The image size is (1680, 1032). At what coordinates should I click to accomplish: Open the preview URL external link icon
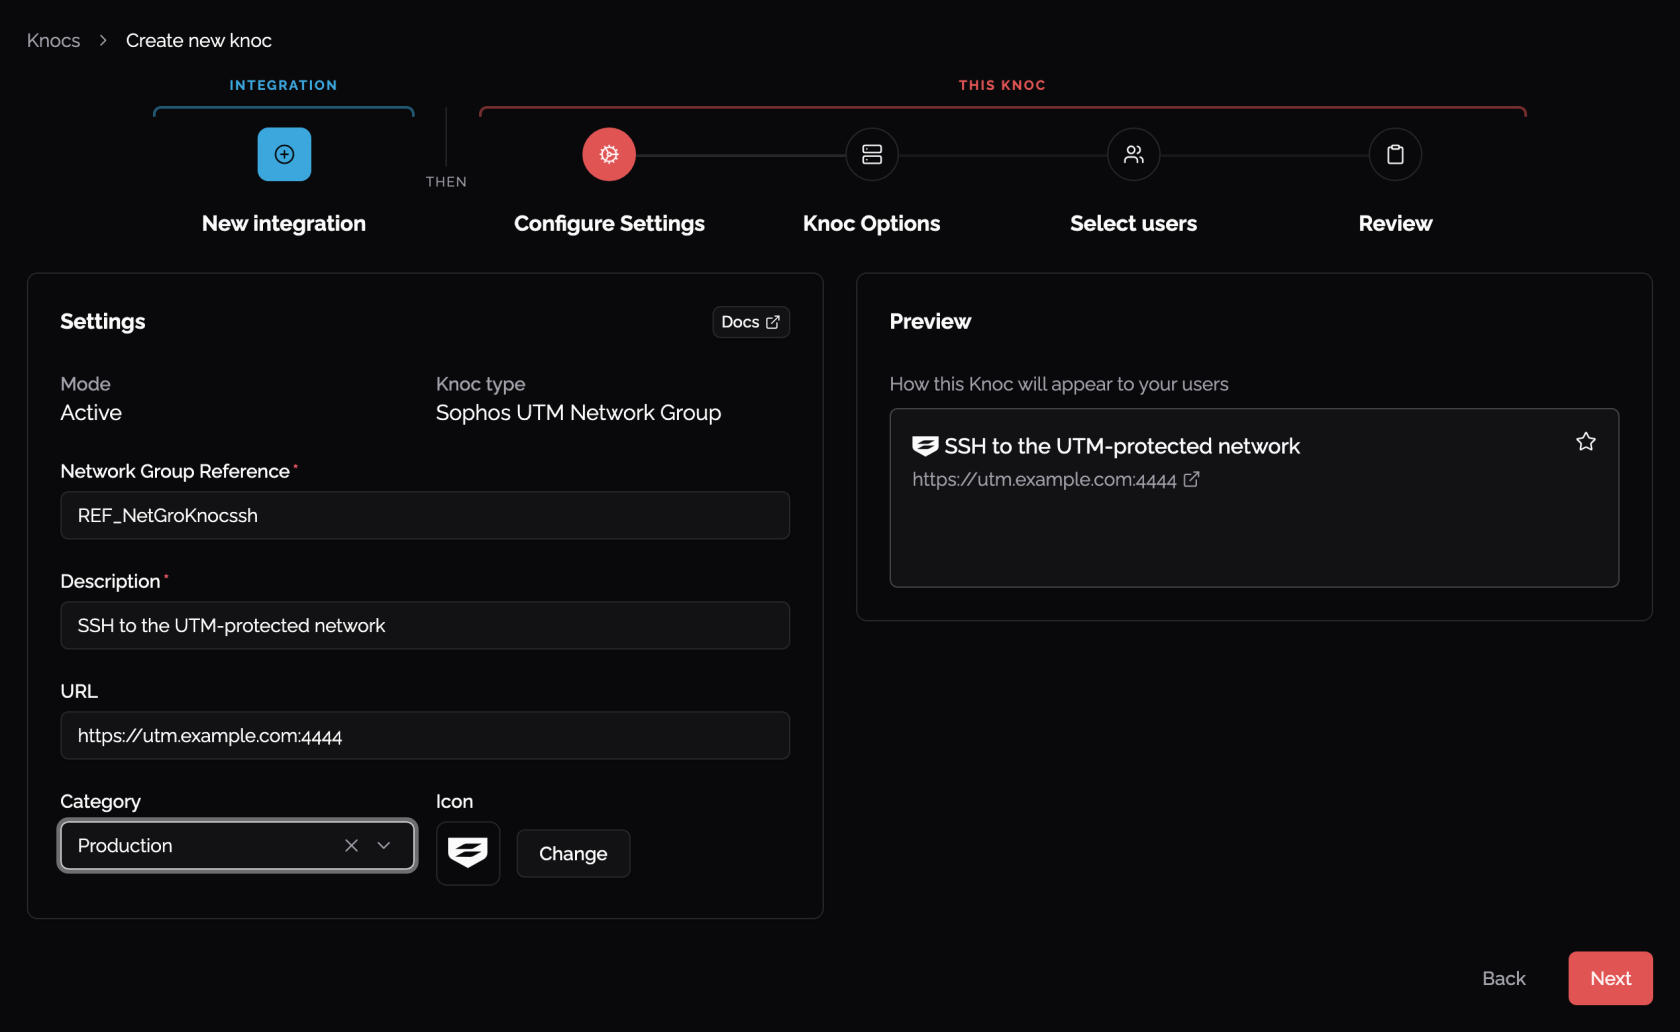pos(1191,479)
